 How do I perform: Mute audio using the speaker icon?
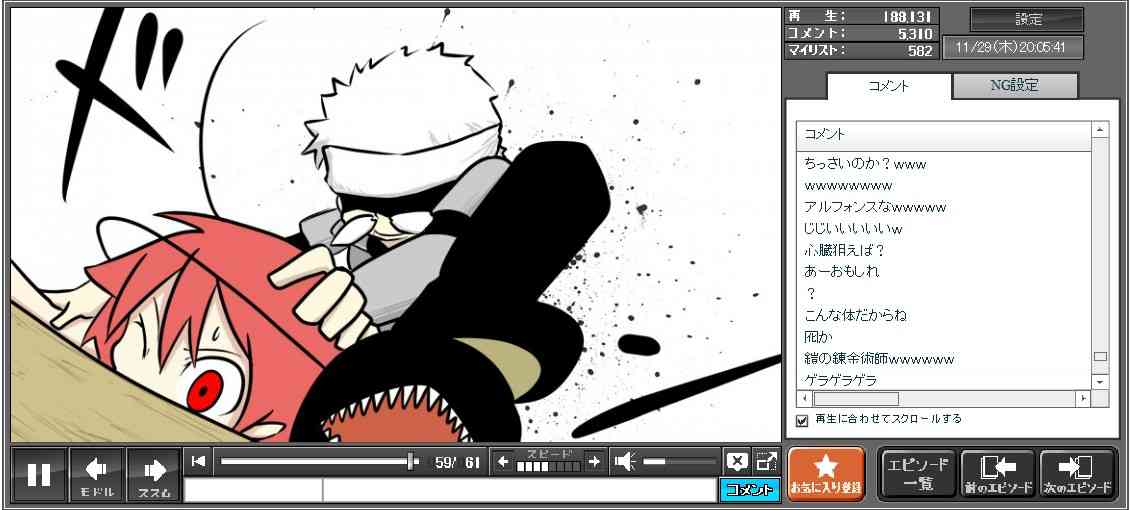click(x=626, y=461)
